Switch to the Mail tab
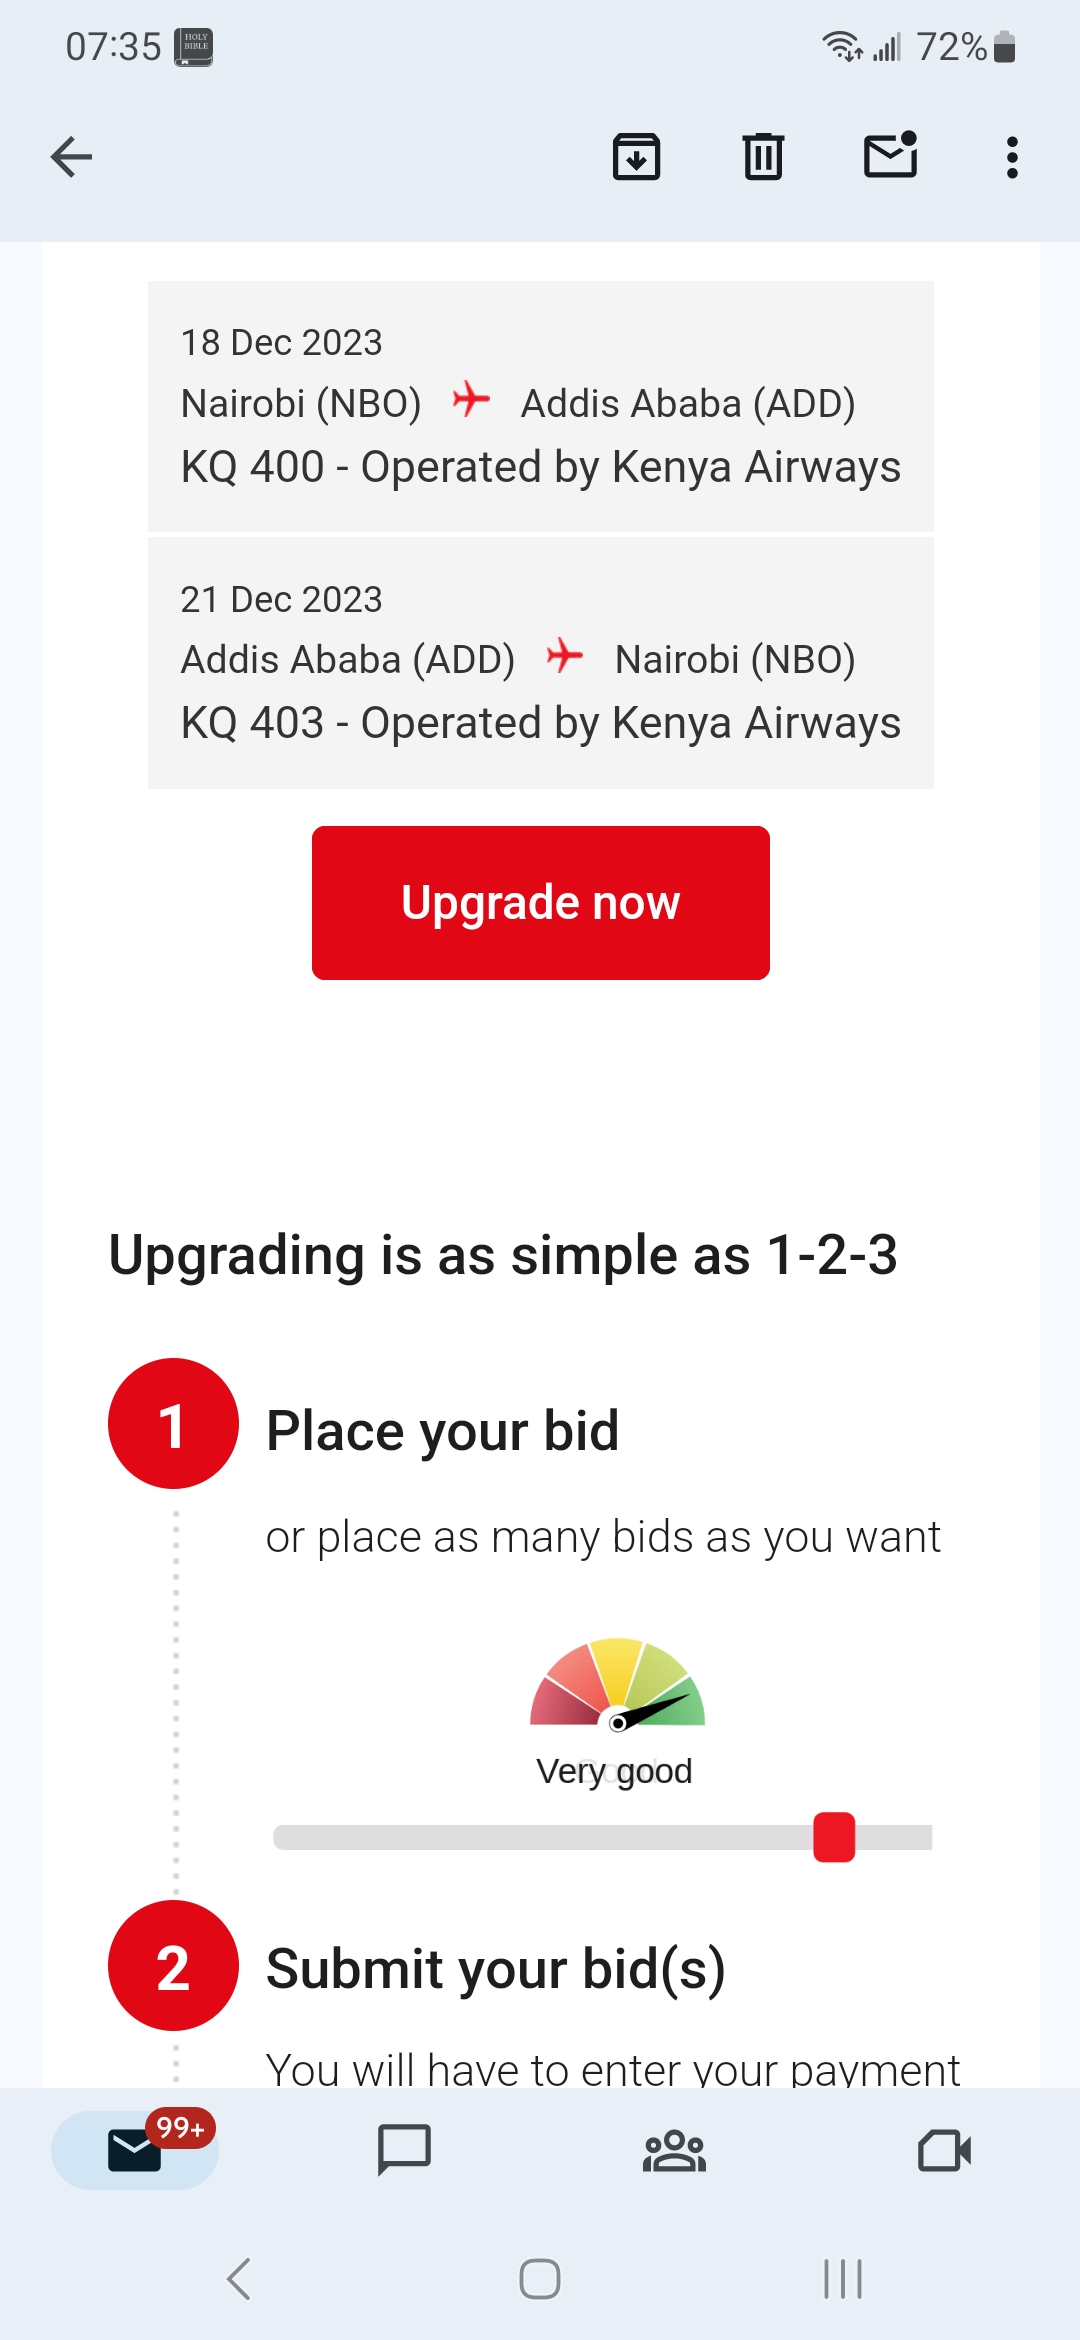1080x2340 pixels. 135,2150
